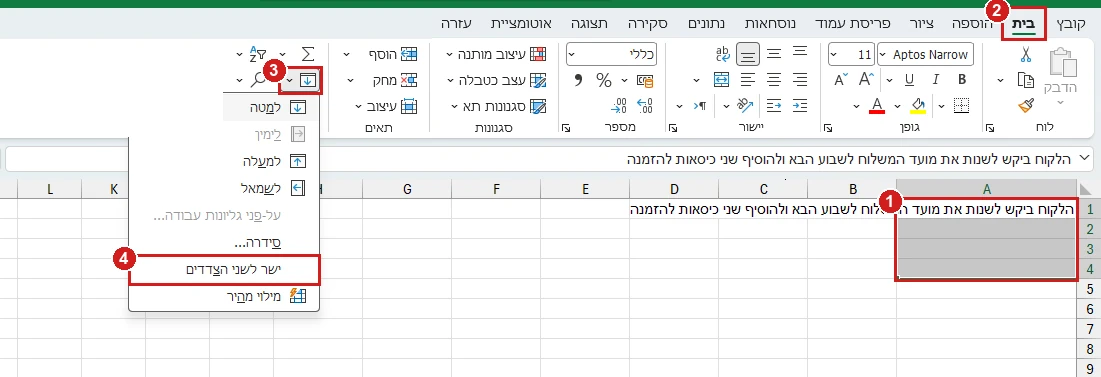The height and width of the screenshot is (377, 1101).
Task: Click the Copy icon in clipboard group
Action: click(1026, 80)
